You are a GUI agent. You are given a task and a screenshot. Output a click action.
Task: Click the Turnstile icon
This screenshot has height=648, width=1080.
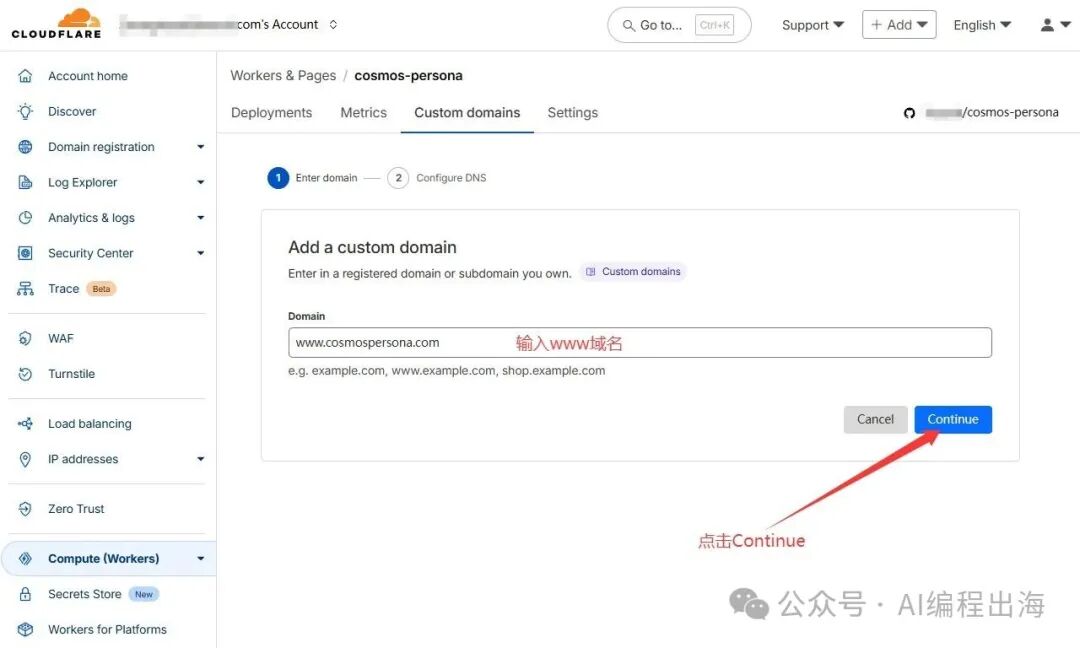pyautogui.click(x=25, y=374)
